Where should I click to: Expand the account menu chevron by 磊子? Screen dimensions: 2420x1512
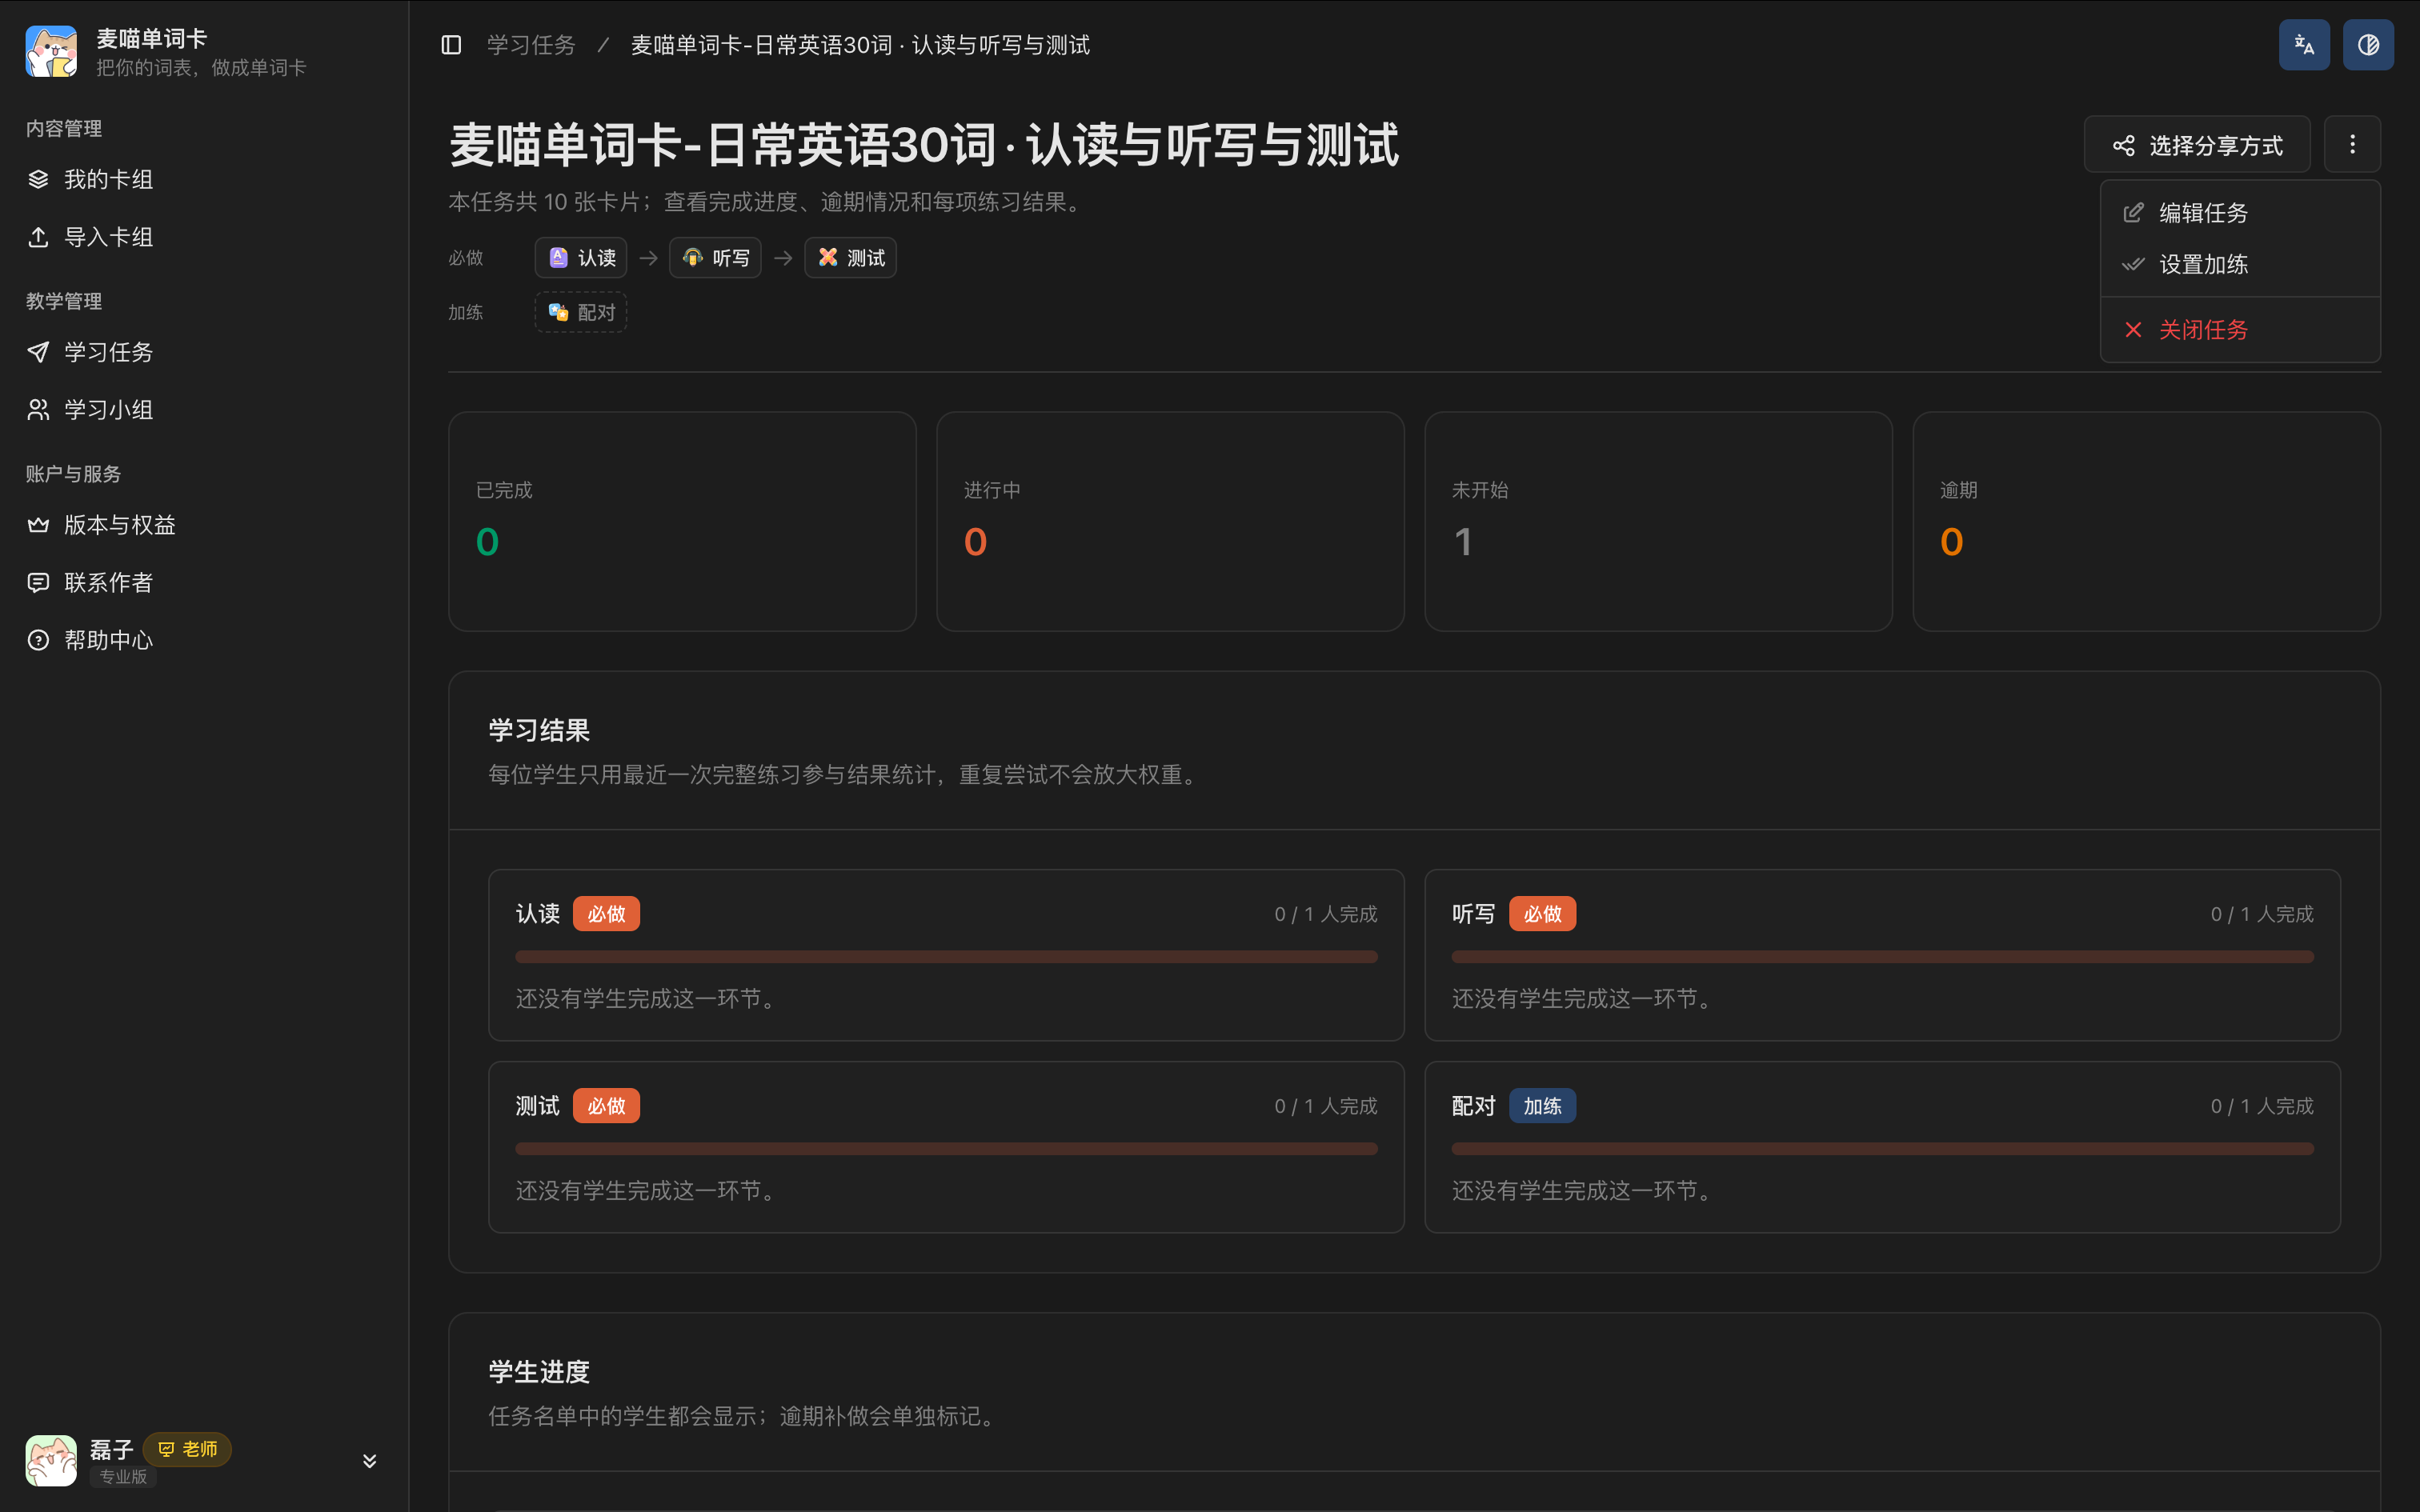click(x=369, y=1461)
